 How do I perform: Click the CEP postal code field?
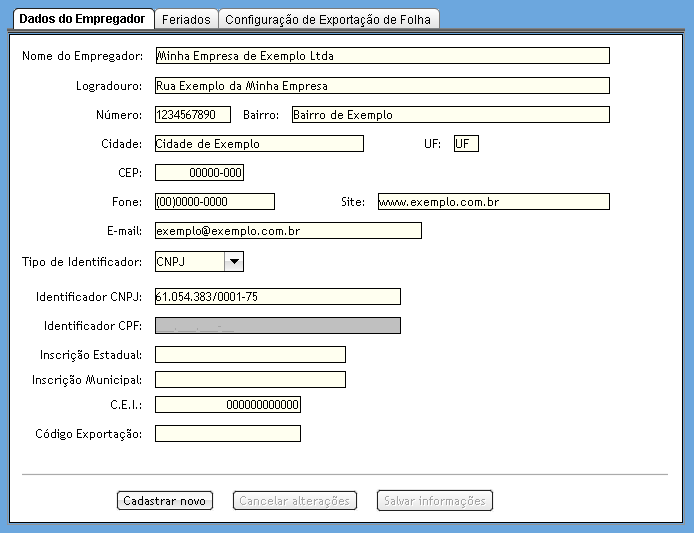tap(199, 173)
